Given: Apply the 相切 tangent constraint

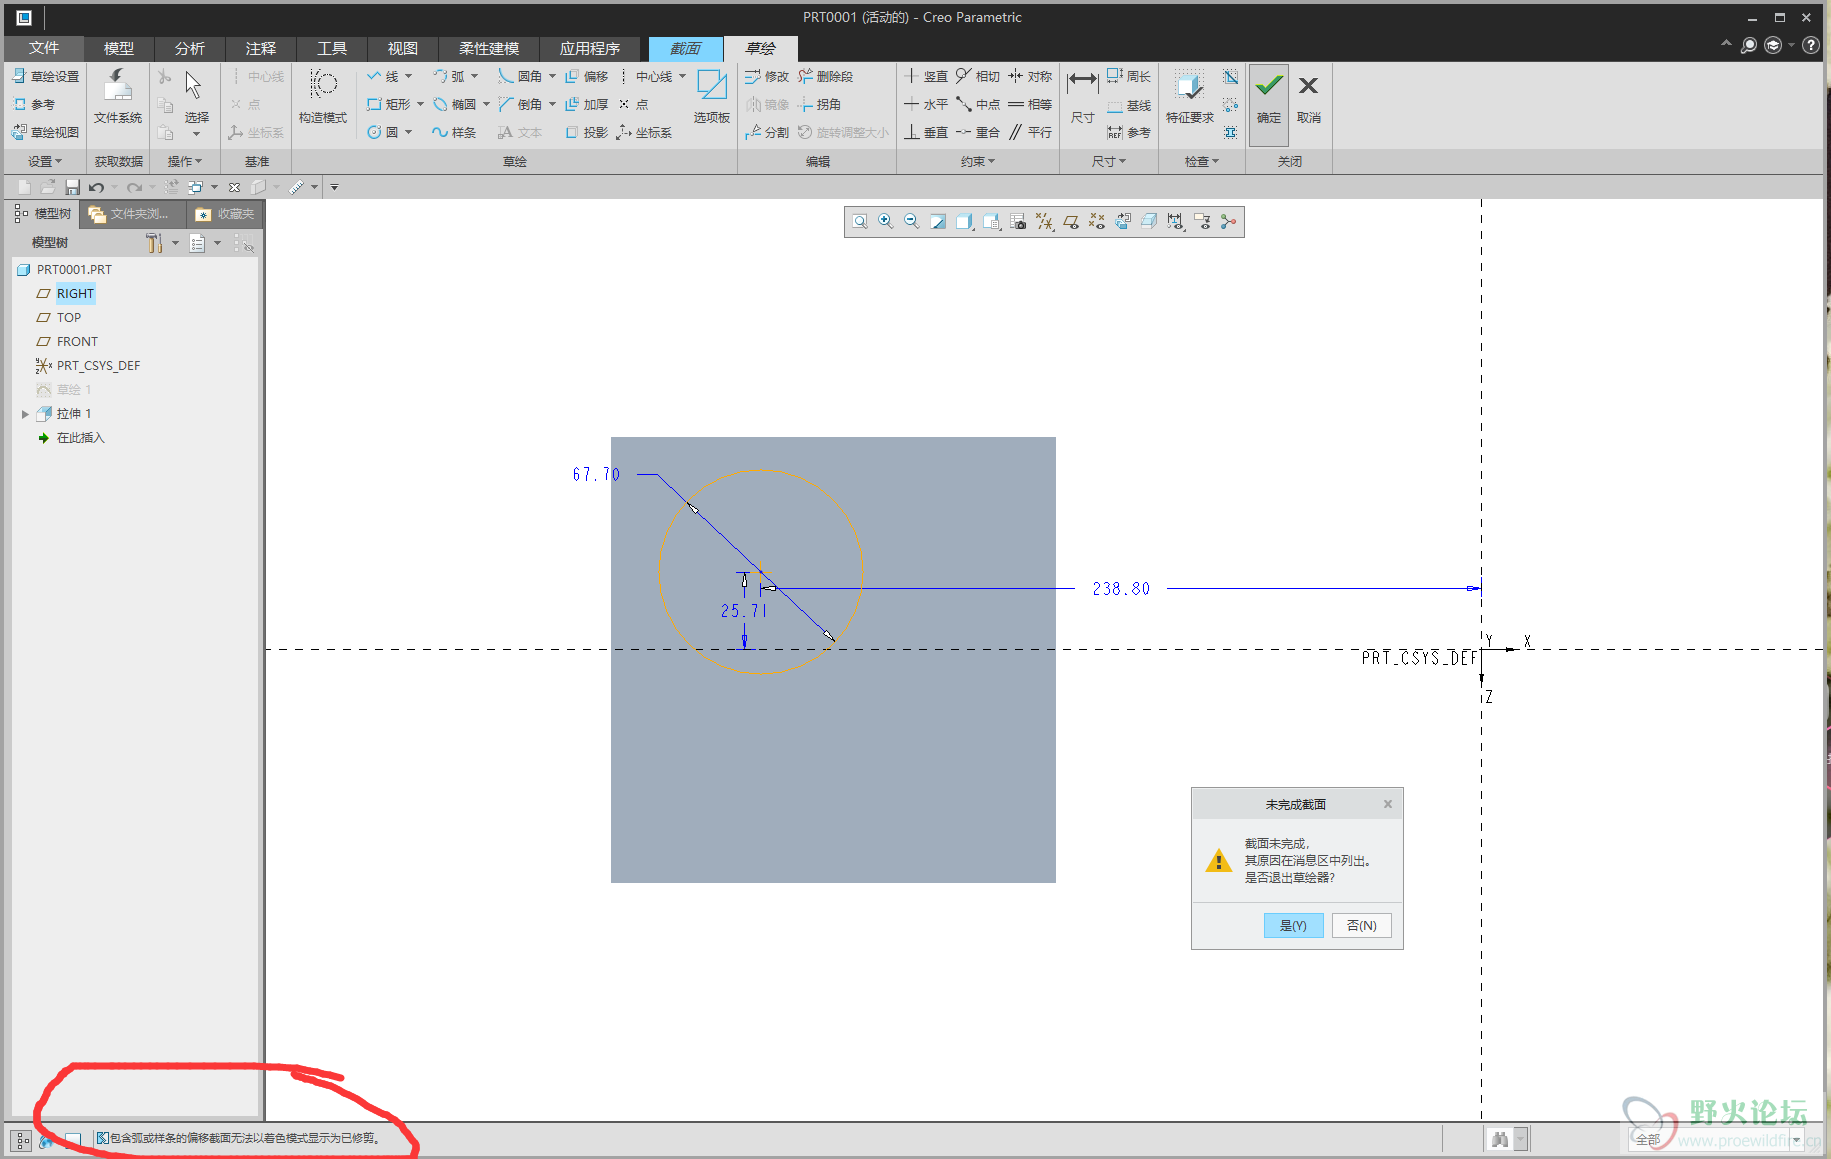Looking at the screenshot, I should tap(978, 76).
